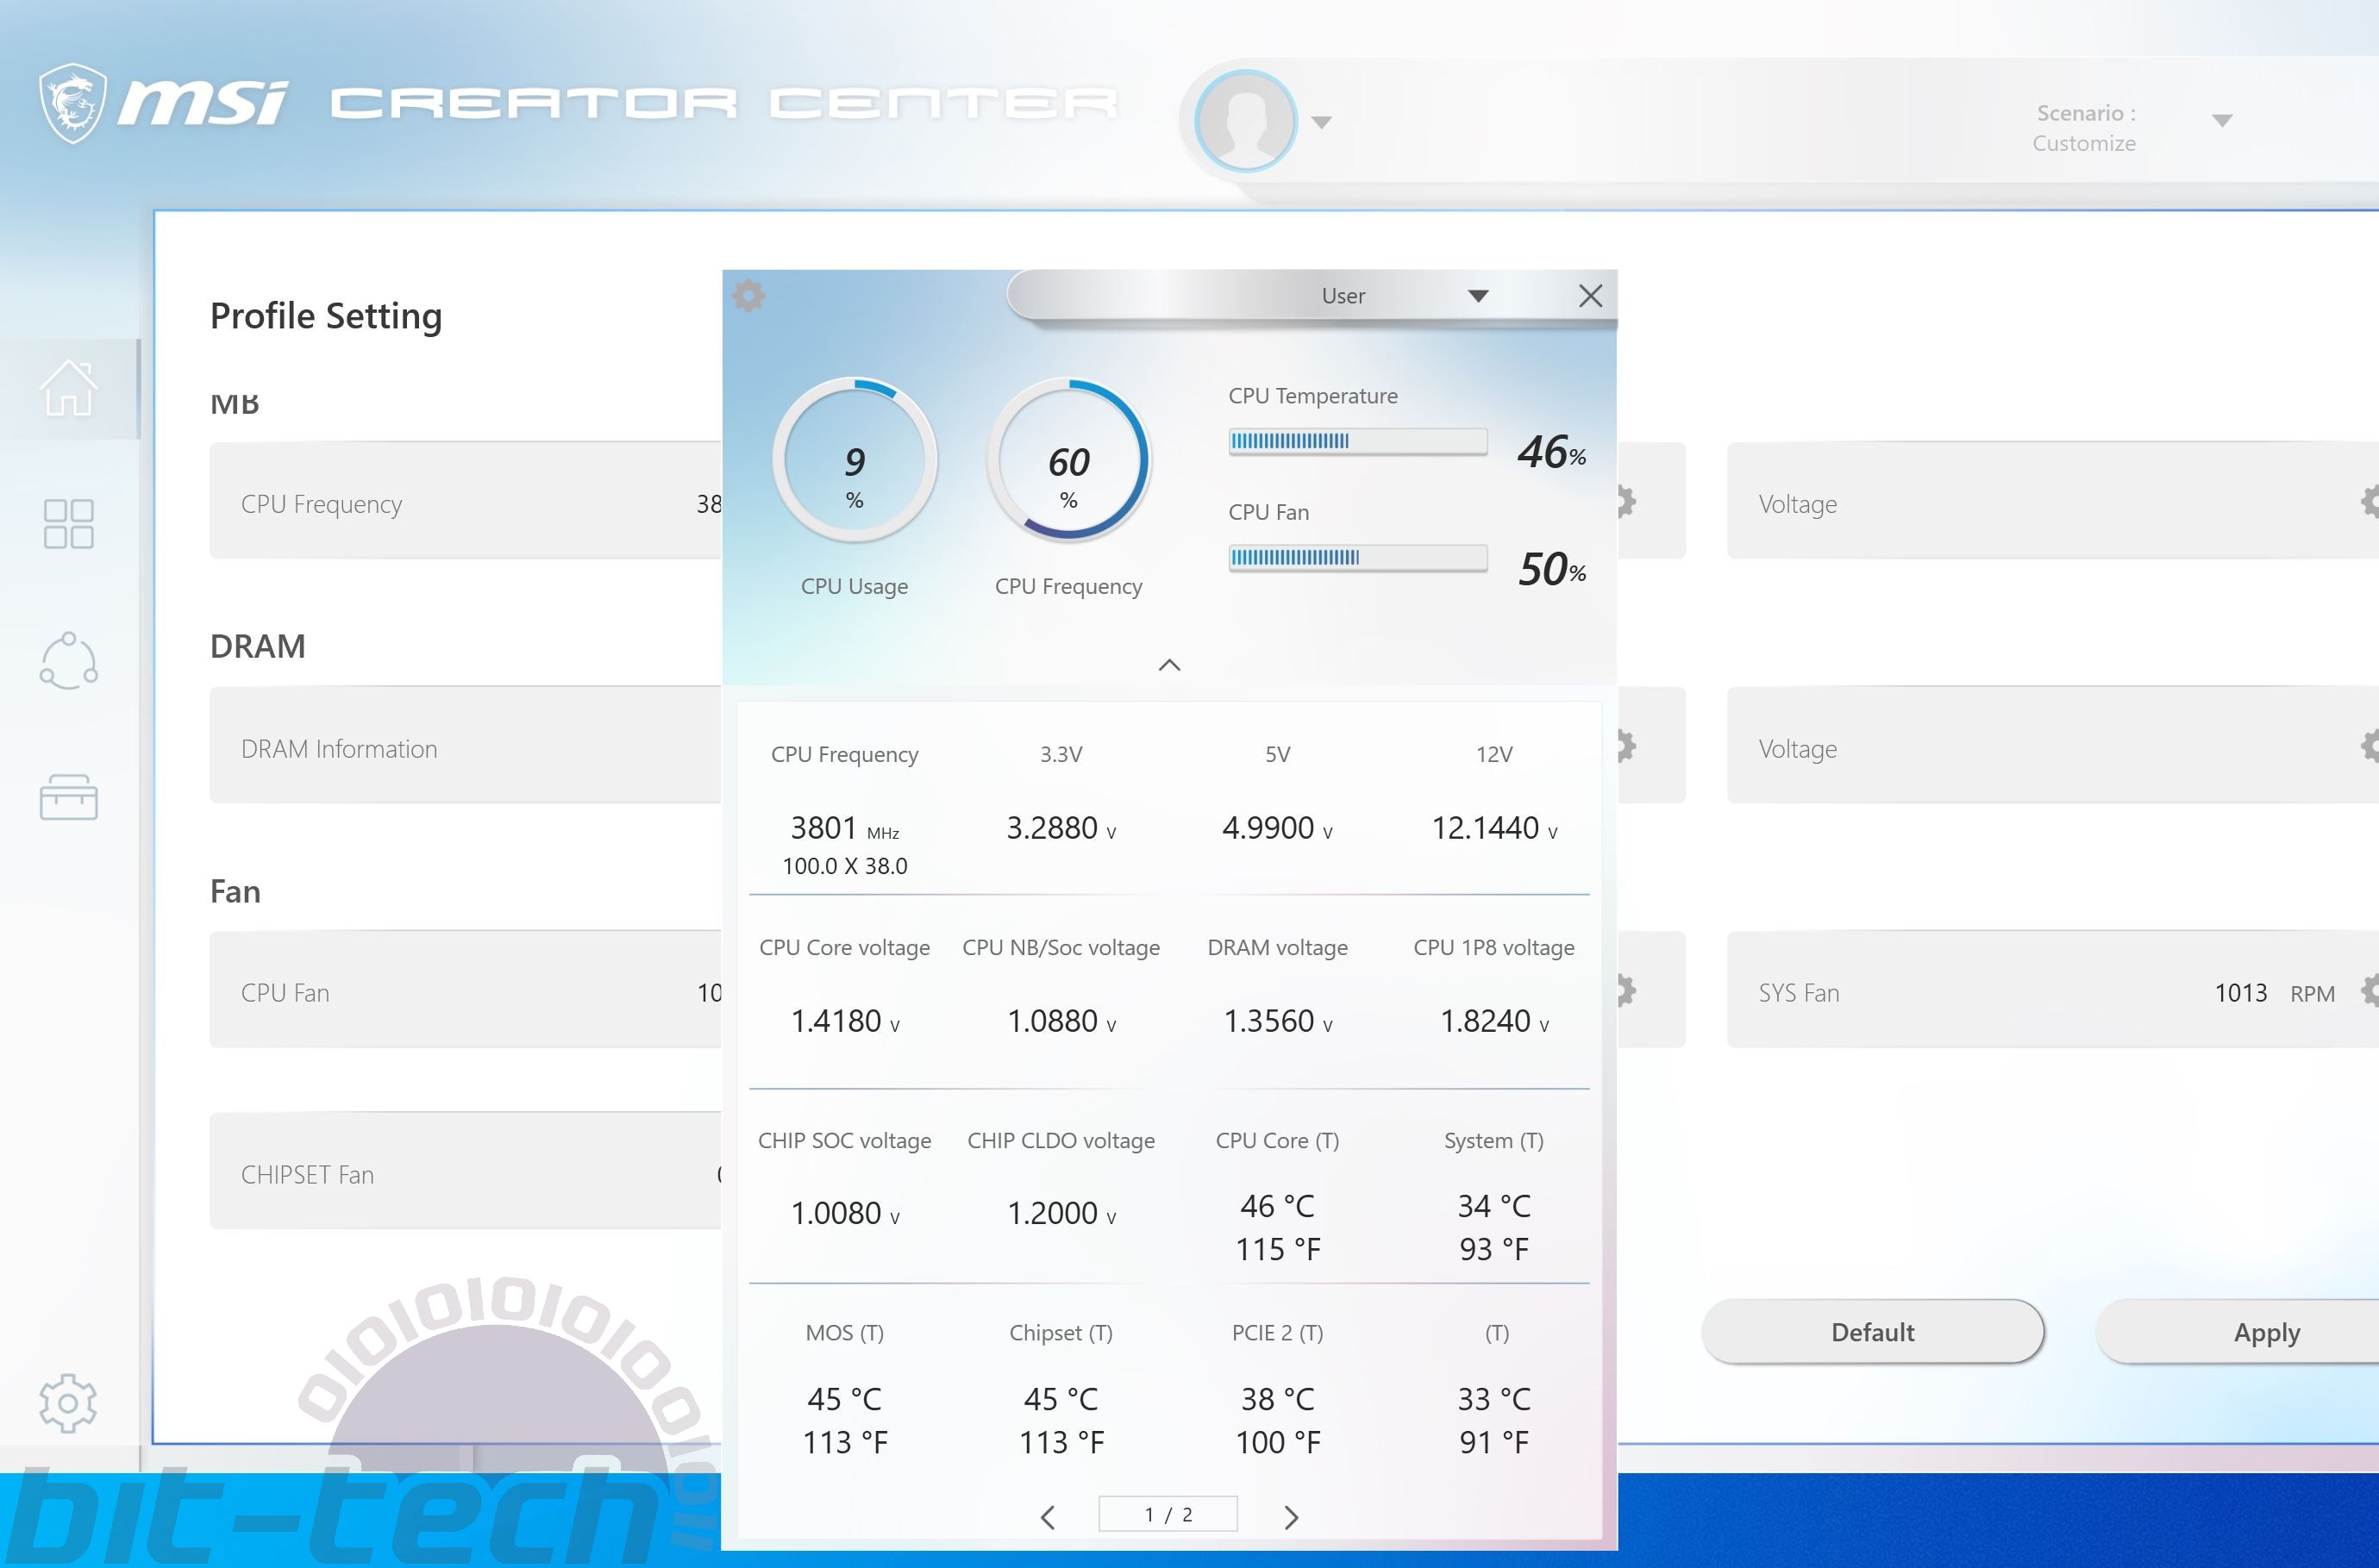Open gear settings for MB Voltage row

coord(2369,502)
